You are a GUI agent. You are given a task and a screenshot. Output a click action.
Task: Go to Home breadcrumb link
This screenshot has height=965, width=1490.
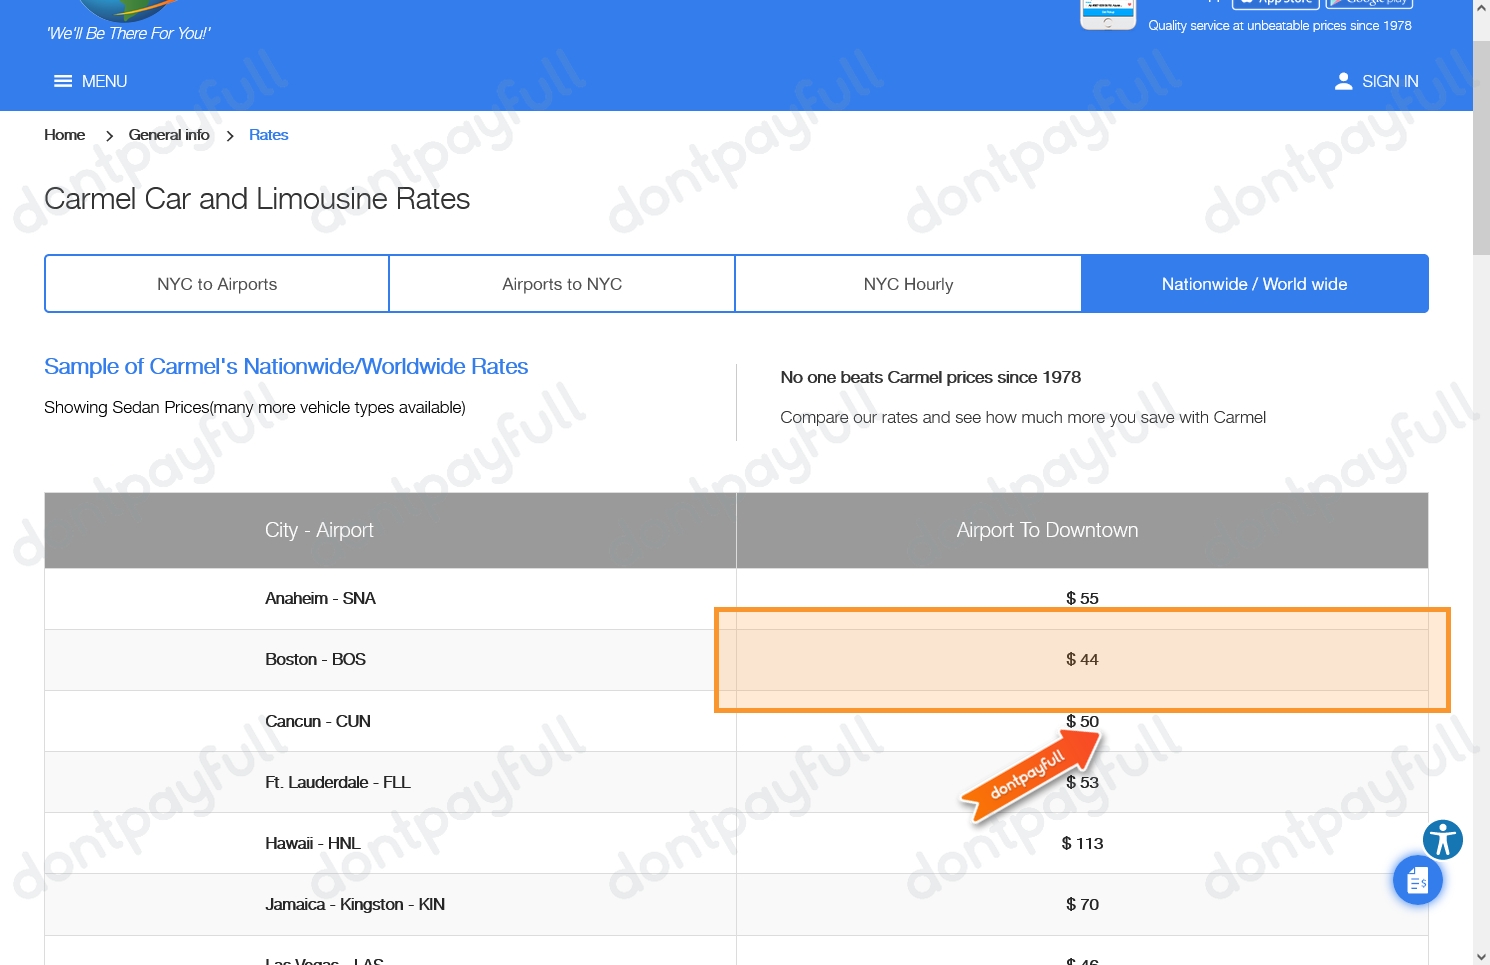pyautogui.click(x=64, y=135)
